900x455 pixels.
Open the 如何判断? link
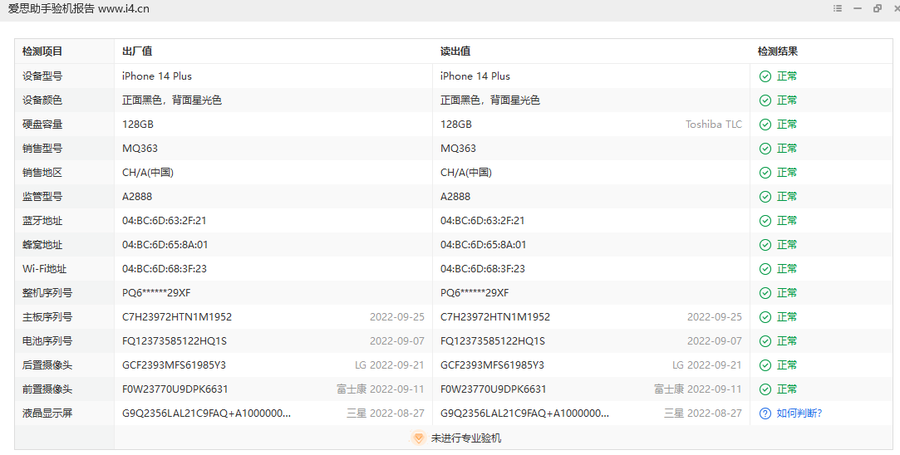(799, 414)
